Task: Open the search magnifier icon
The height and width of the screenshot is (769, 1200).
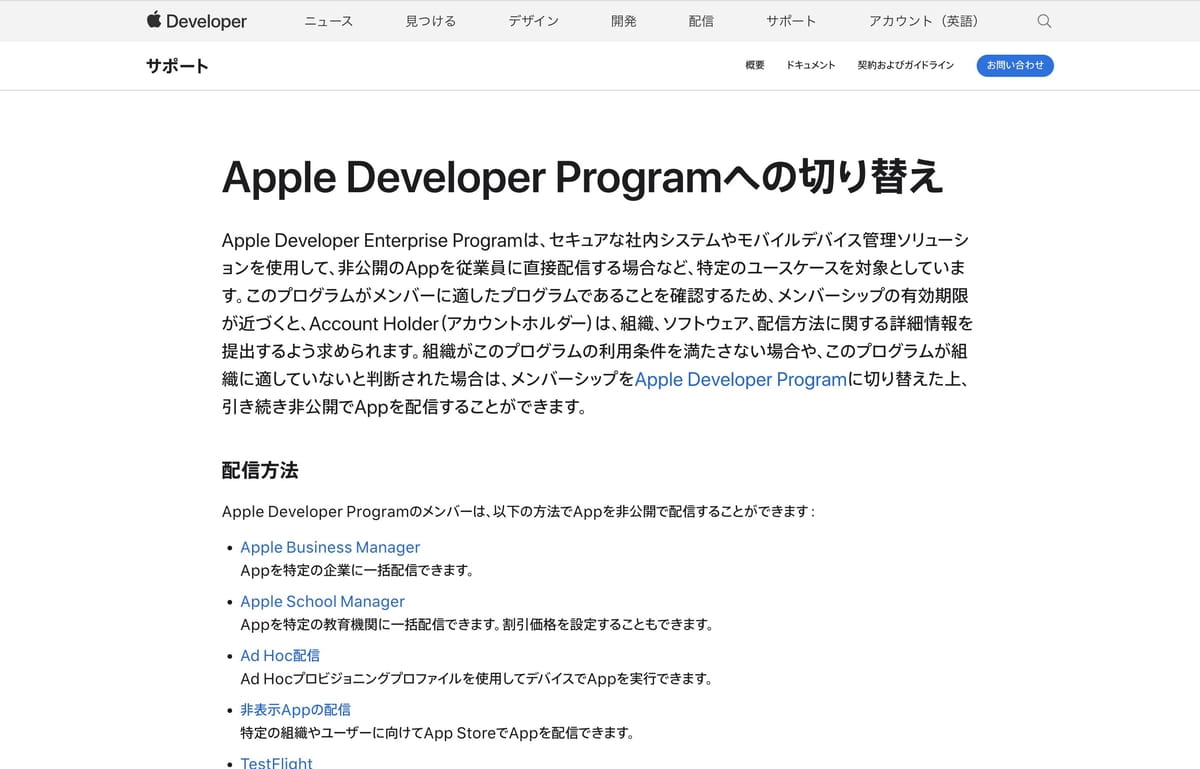Action: click(x=1044, y=21)
